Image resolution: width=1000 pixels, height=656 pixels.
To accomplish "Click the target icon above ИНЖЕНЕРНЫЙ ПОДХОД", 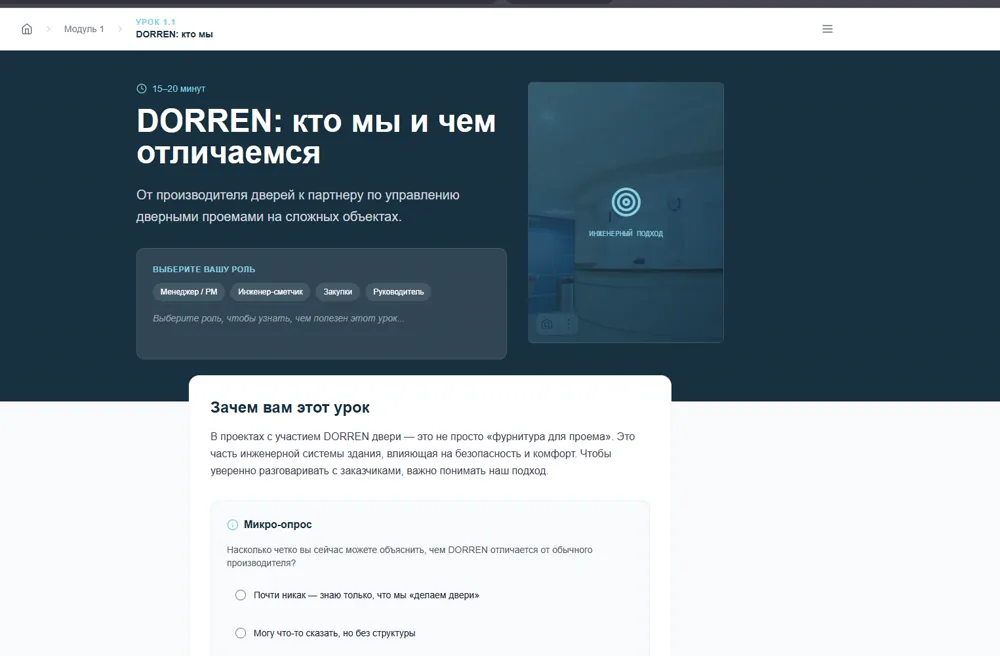I will click(626, 202).
